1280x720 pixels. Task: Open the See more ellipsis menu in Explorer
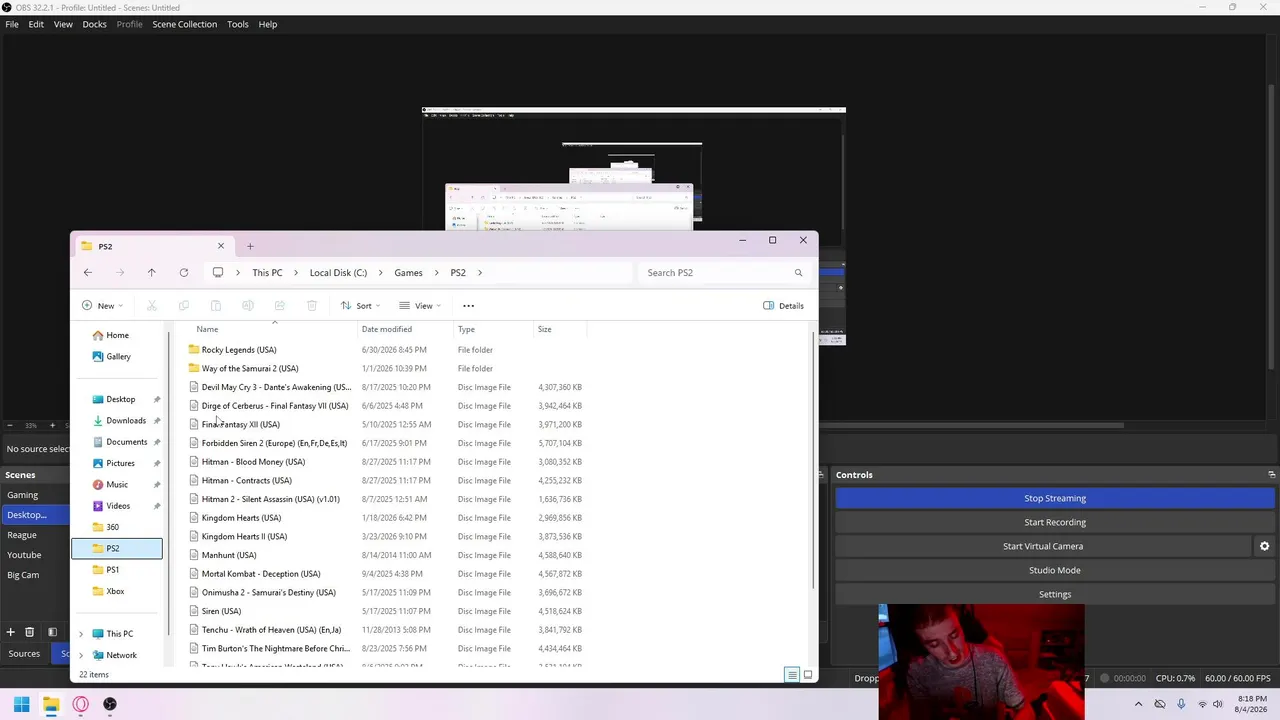468,306
